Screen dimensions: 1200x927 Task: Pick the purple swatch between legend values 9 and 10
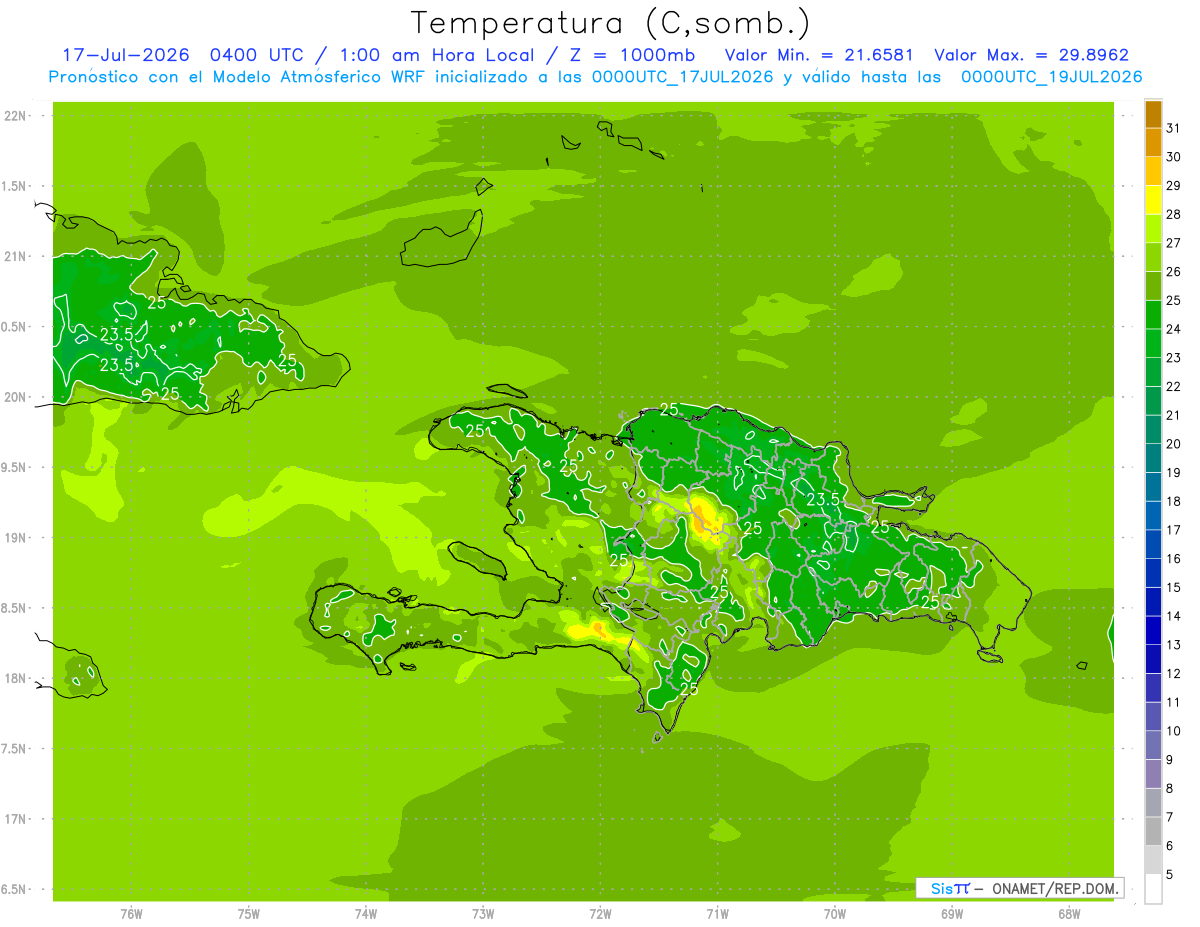click(x=1153, y=746)
